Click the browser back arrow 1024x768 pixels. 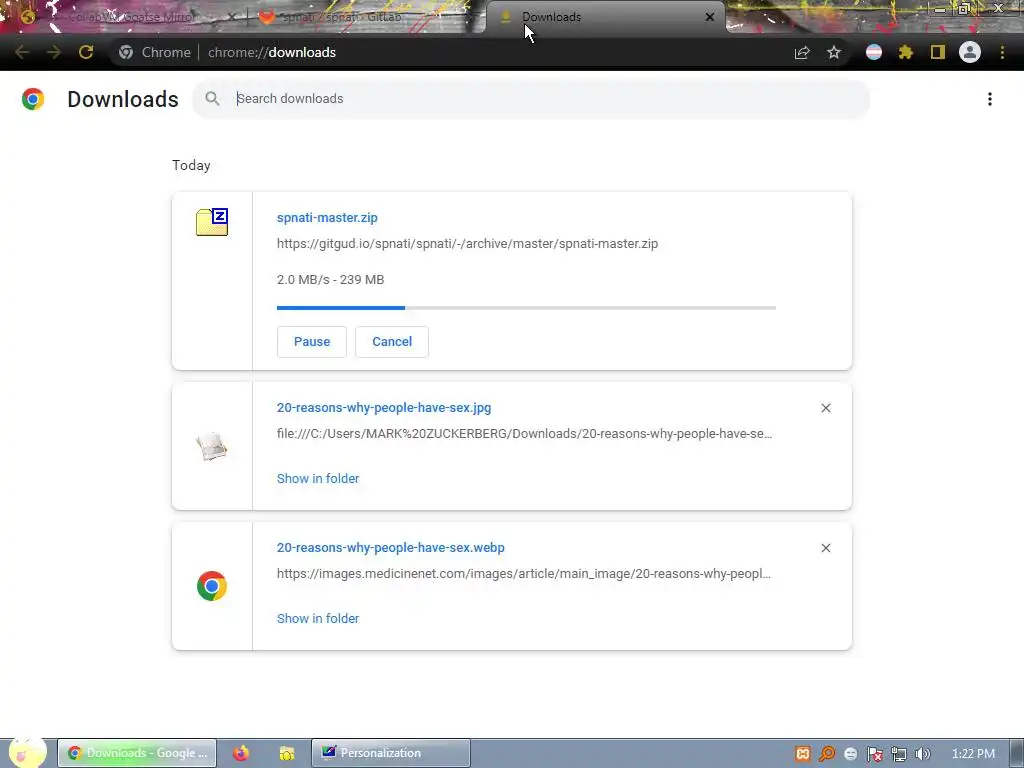pyautogui.click(x=22, y=52)
